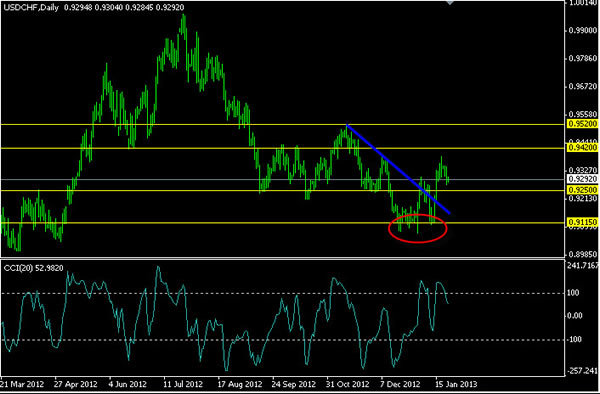Click the CCI(20) 52.9820 indicator label
600x394 pixels.
pyautogui.click(x=33, y=268)
